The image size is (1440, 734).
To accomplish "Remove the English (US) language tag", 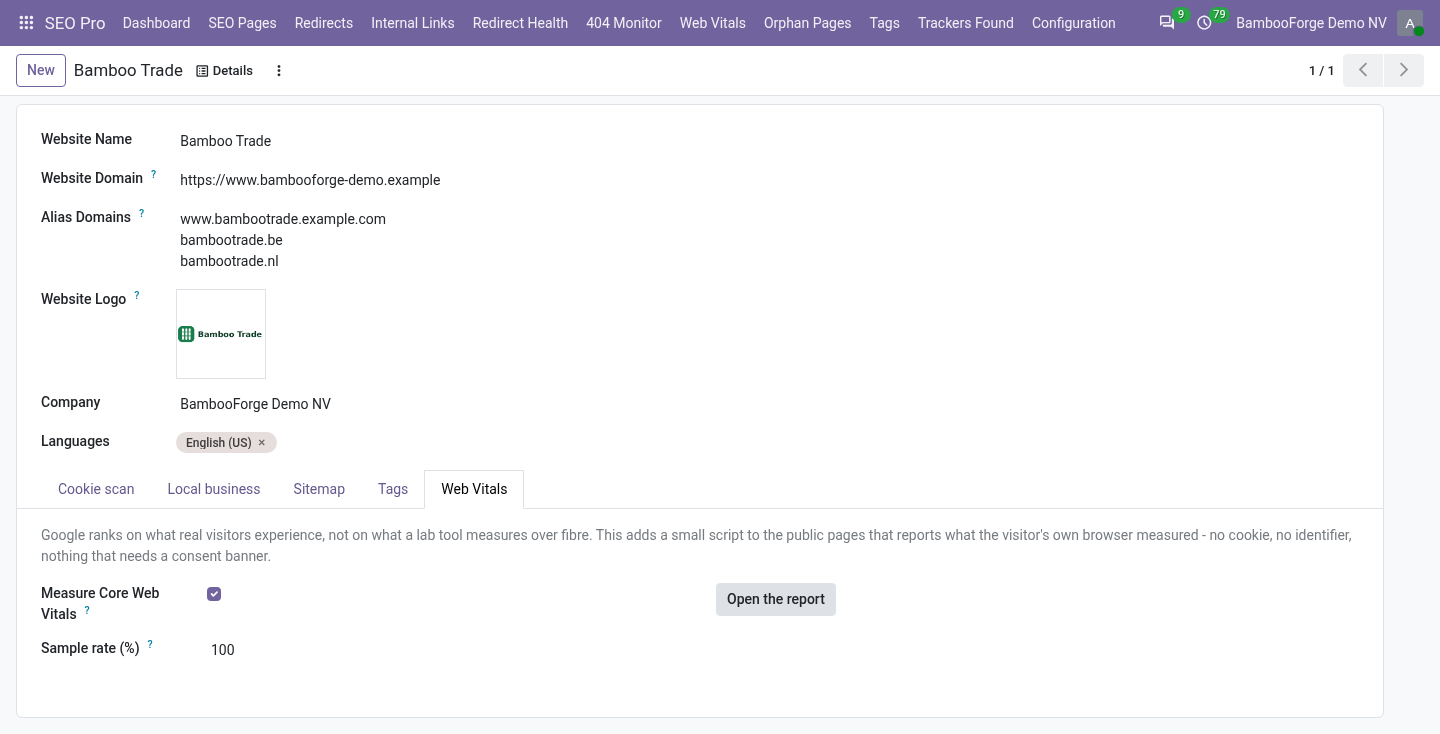I will 262,442.
